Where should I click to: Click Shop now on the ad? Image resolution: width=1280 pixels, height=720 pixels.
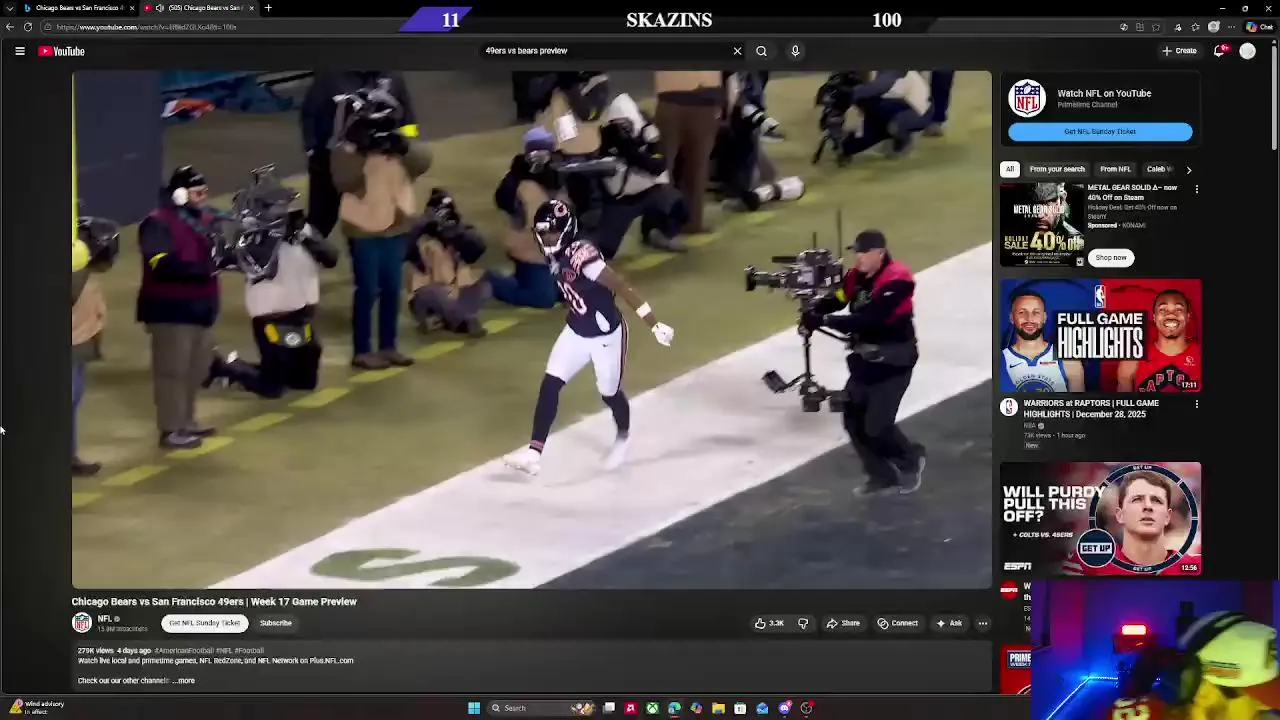[1110, 258]
